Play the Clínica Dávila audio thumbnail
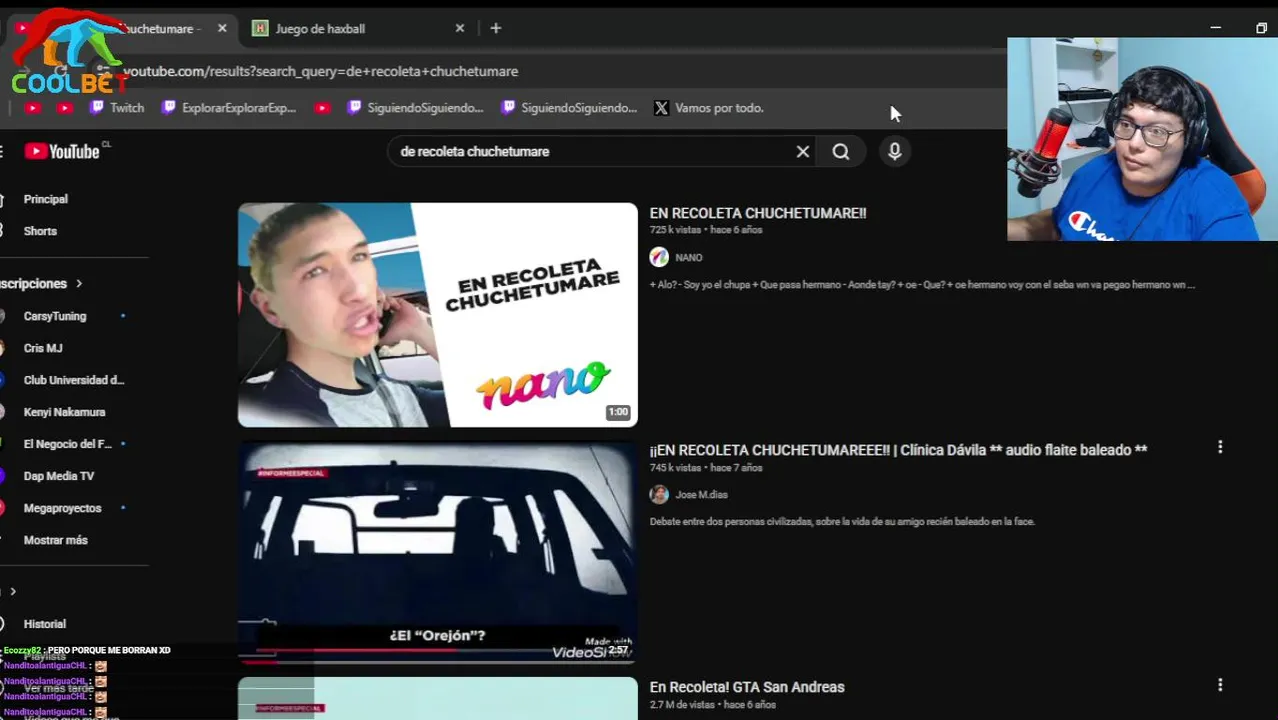Image resolution: width=1278 pixels, height=720 pixels. coord(437,553)
